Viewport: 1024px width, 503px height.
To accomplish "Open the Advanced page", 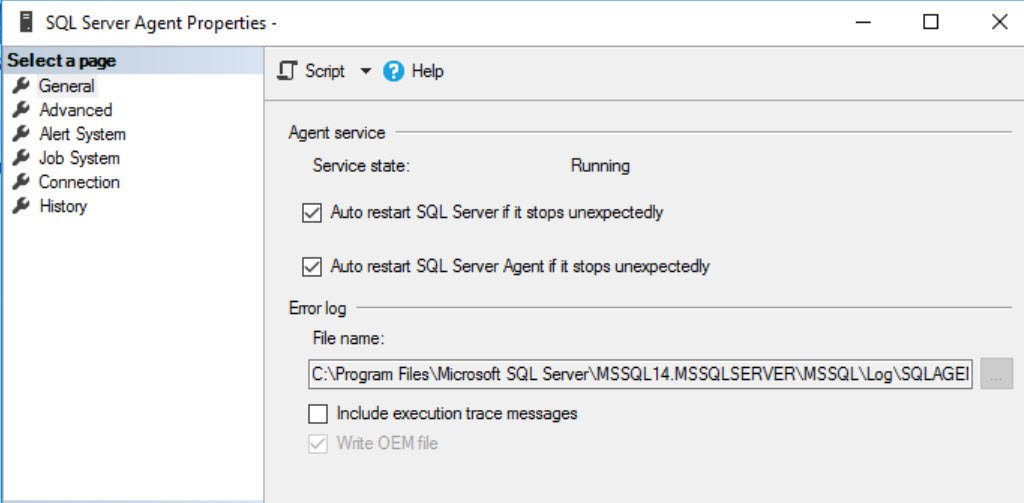I will pos(76,110).
